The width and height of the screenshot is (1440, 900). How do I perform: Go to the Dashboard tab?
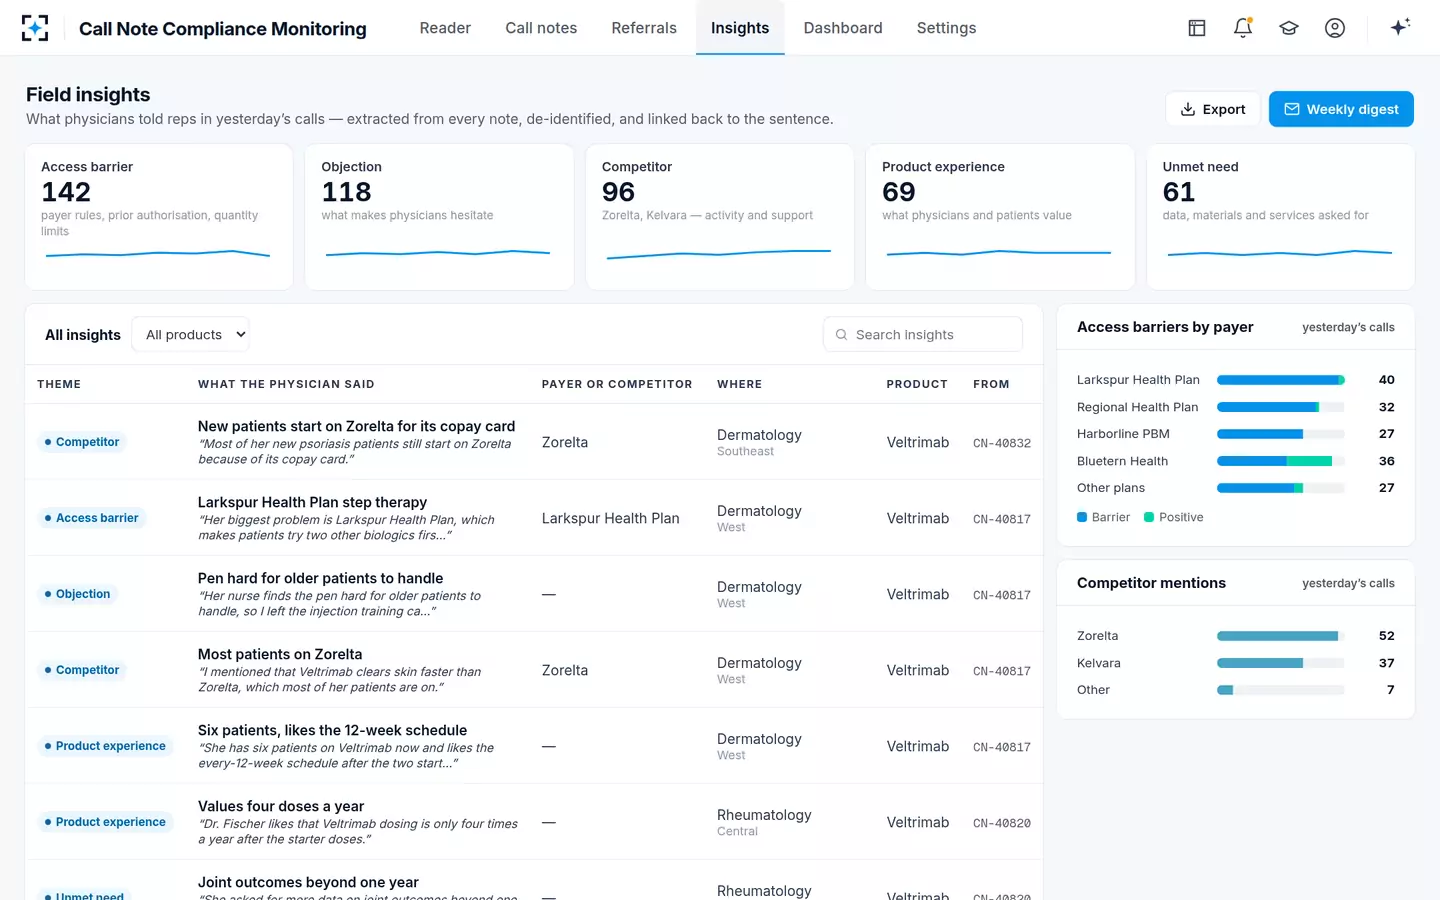point(843,28)
